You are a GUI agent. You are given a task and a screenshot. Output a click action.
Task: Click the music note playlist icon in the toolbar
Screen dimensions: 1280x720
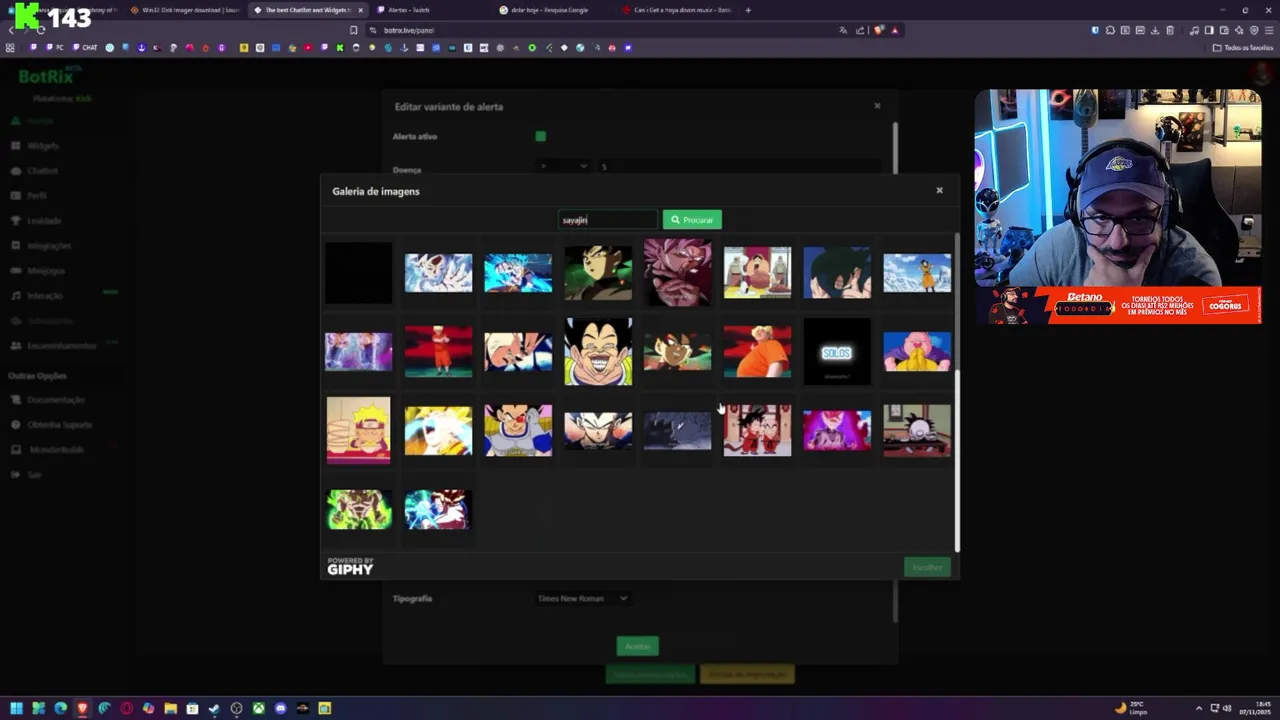tap(1194, 30)
